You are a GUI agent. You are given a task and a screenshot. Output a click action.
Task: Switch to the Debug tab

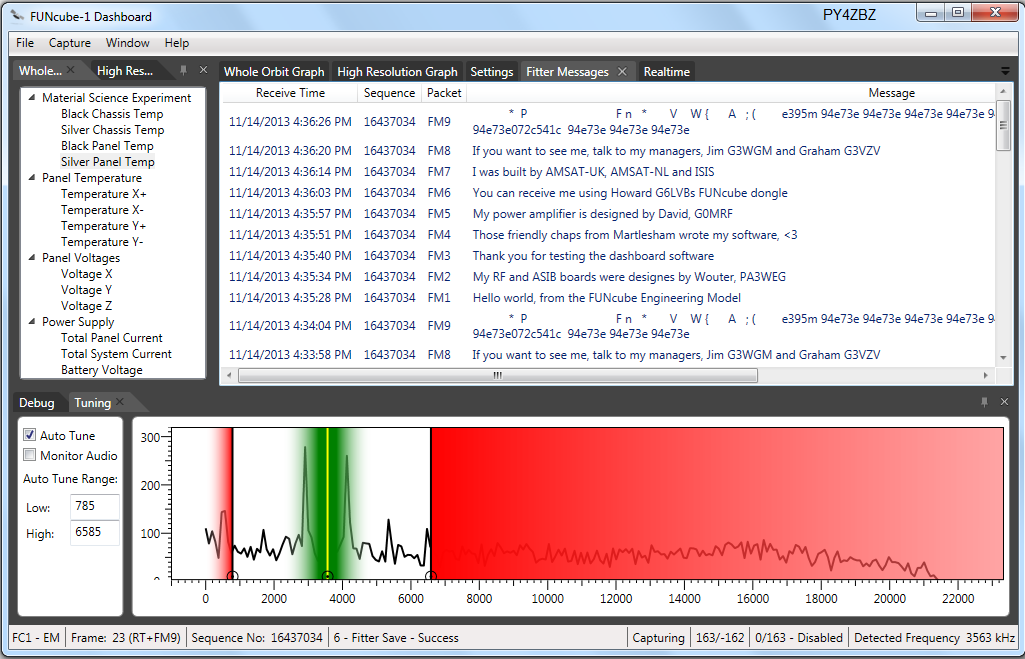point(37,403)
